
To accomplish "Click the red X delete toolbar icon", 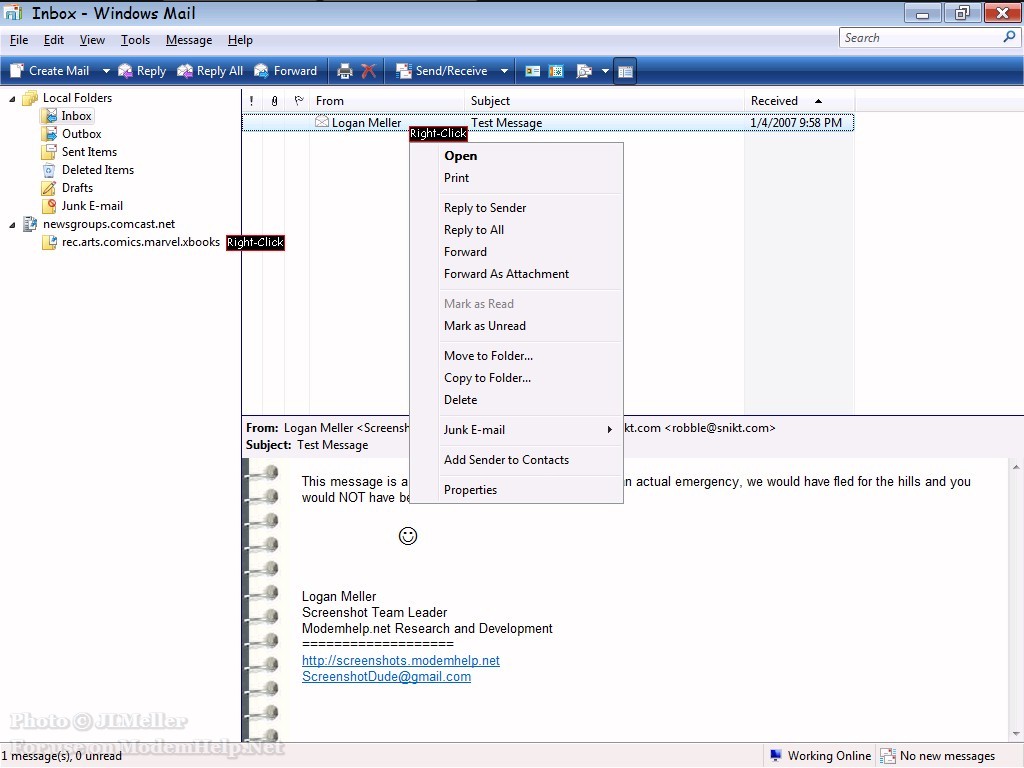I will click(369, 71).
